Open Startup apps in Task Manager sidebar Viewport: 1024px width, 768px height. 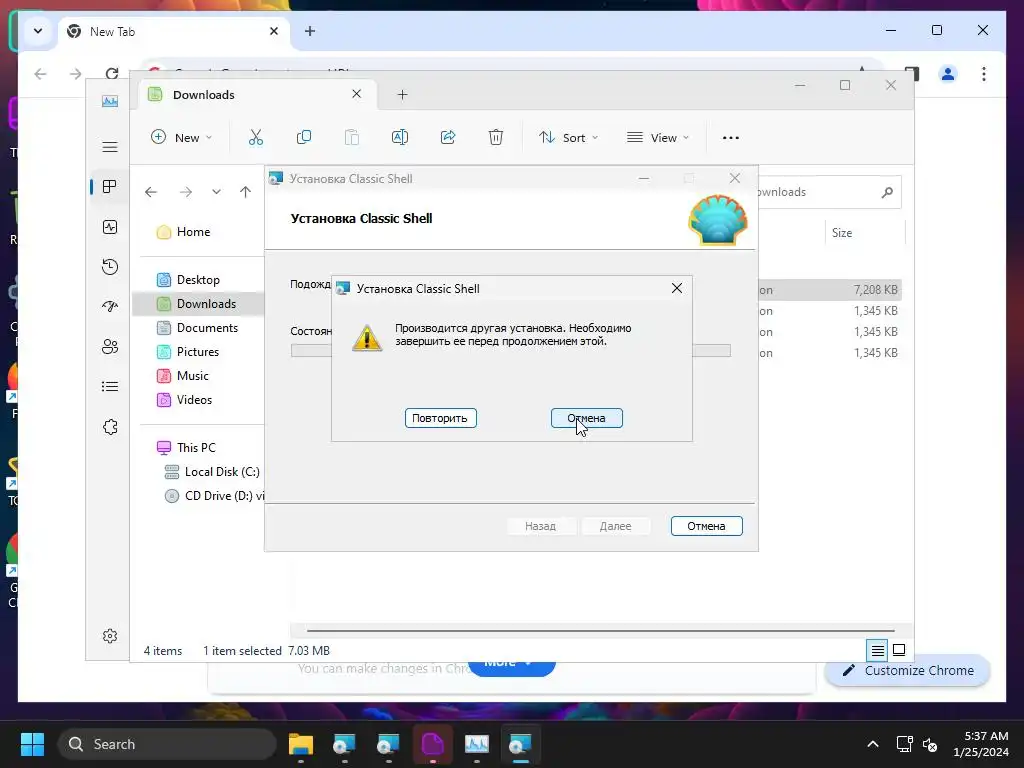[110, 306]
